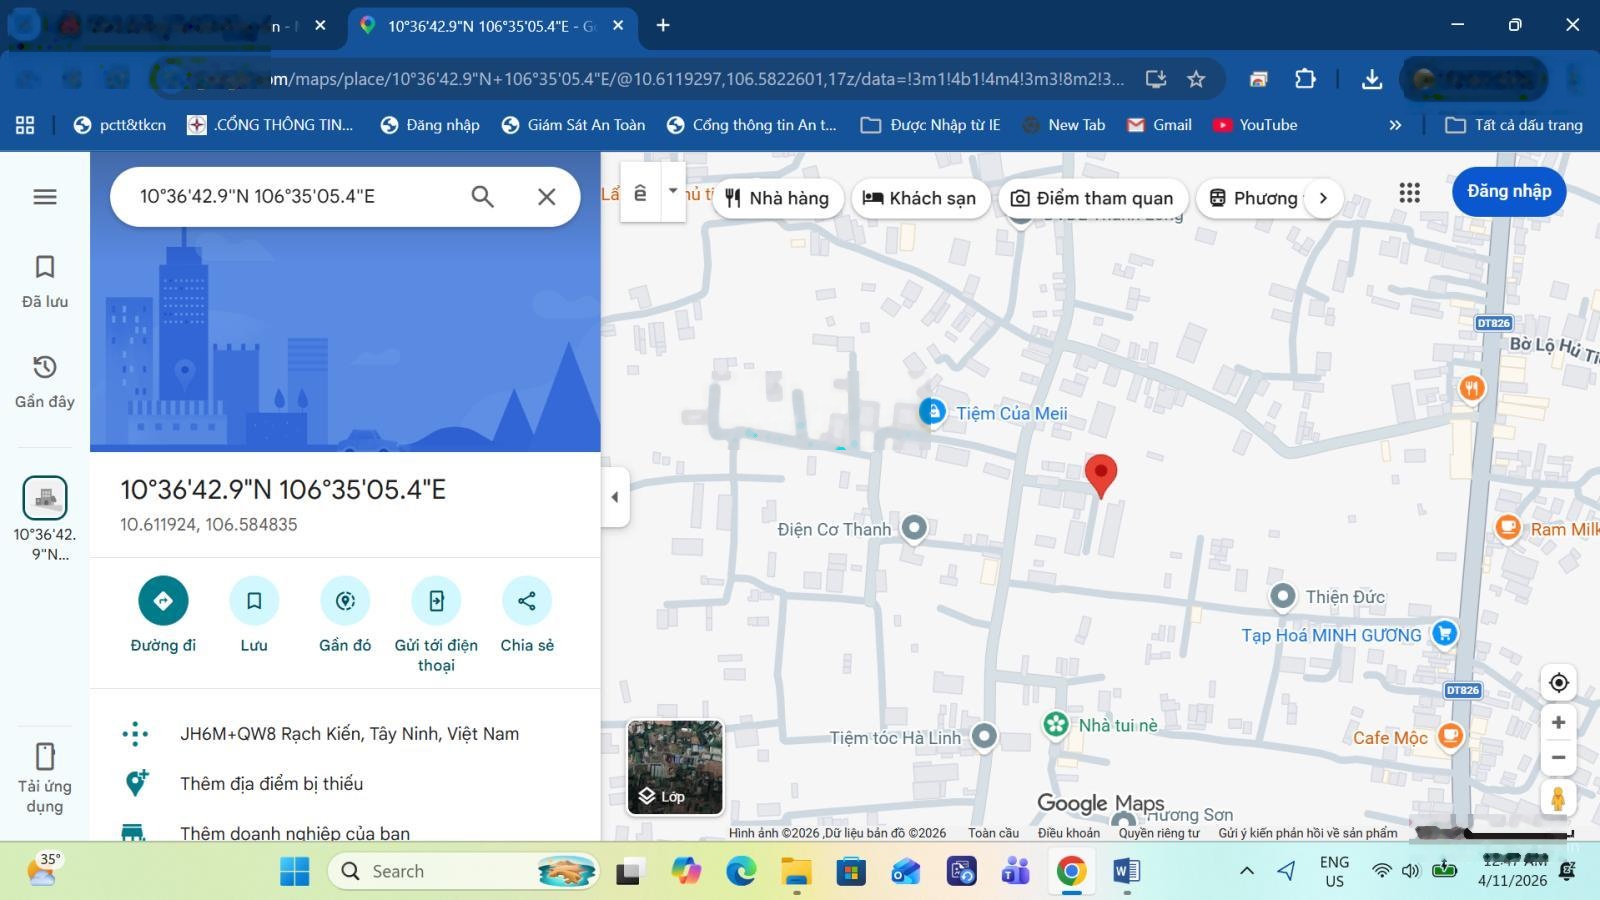Switch to the Google Maps browser tab

pos(492,26)
